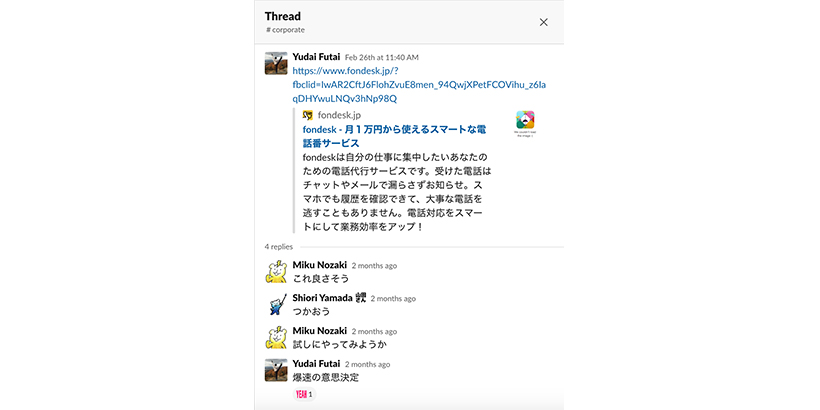This screenshot has width=820, height=410.
Task: Click the 4 replies divider label
Action: (279, 247)
